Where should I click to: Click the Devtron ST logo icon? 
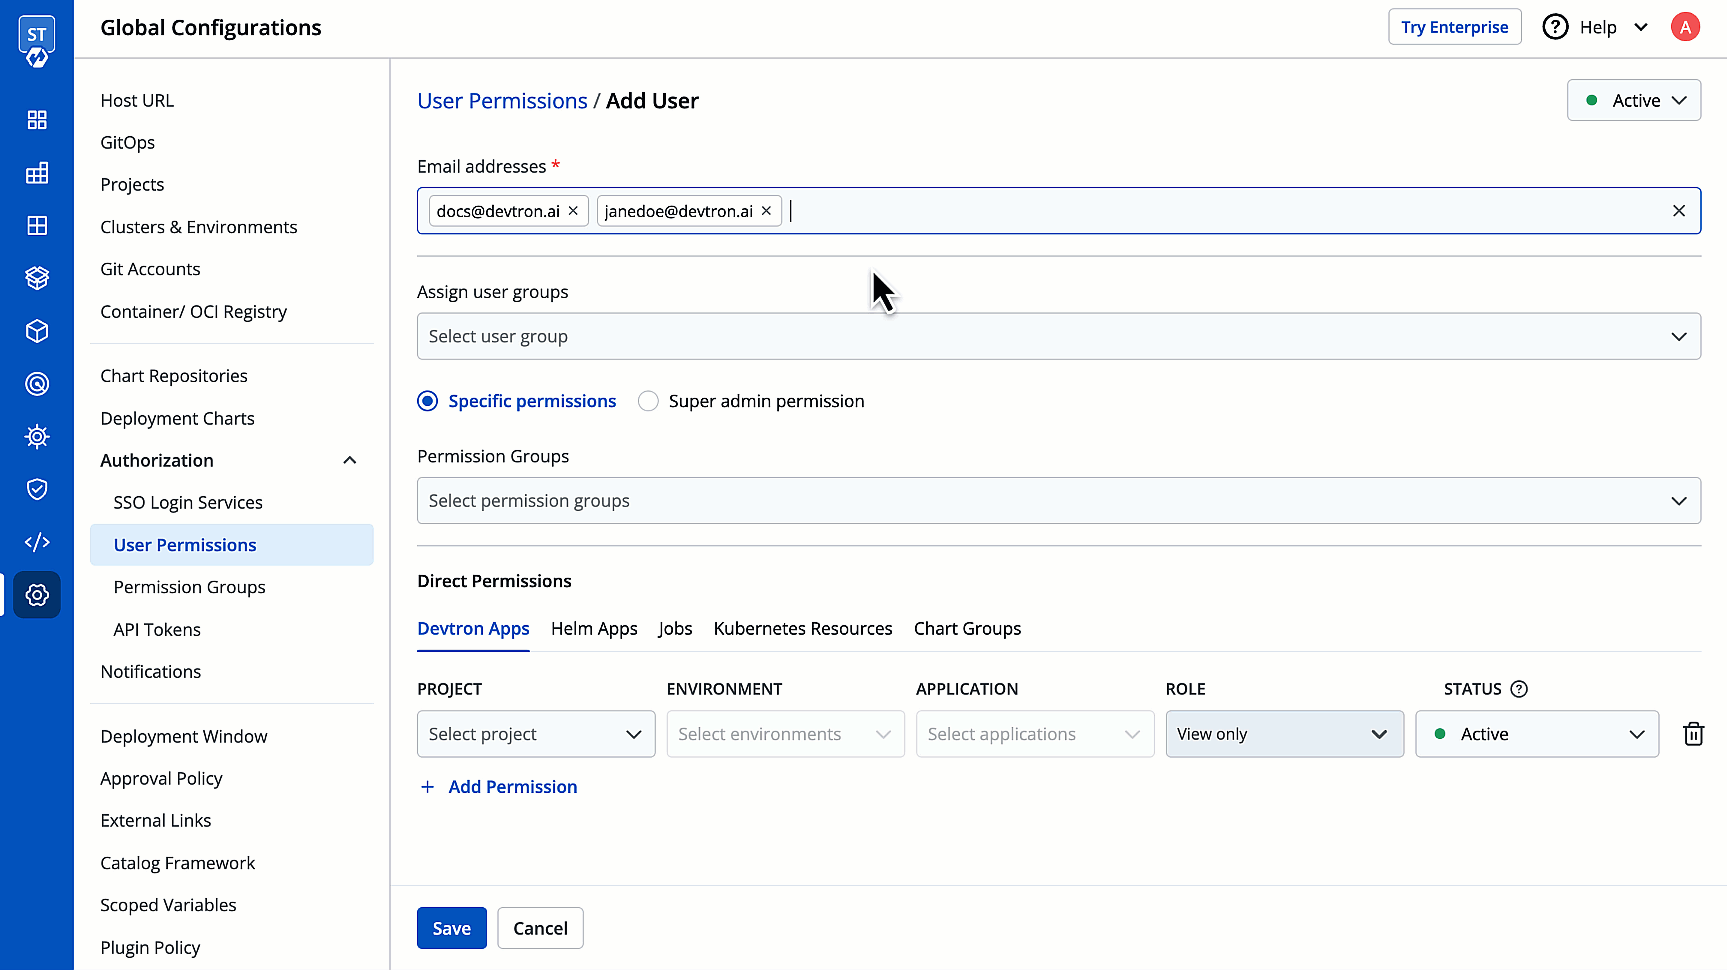click(x=37, y=42)
